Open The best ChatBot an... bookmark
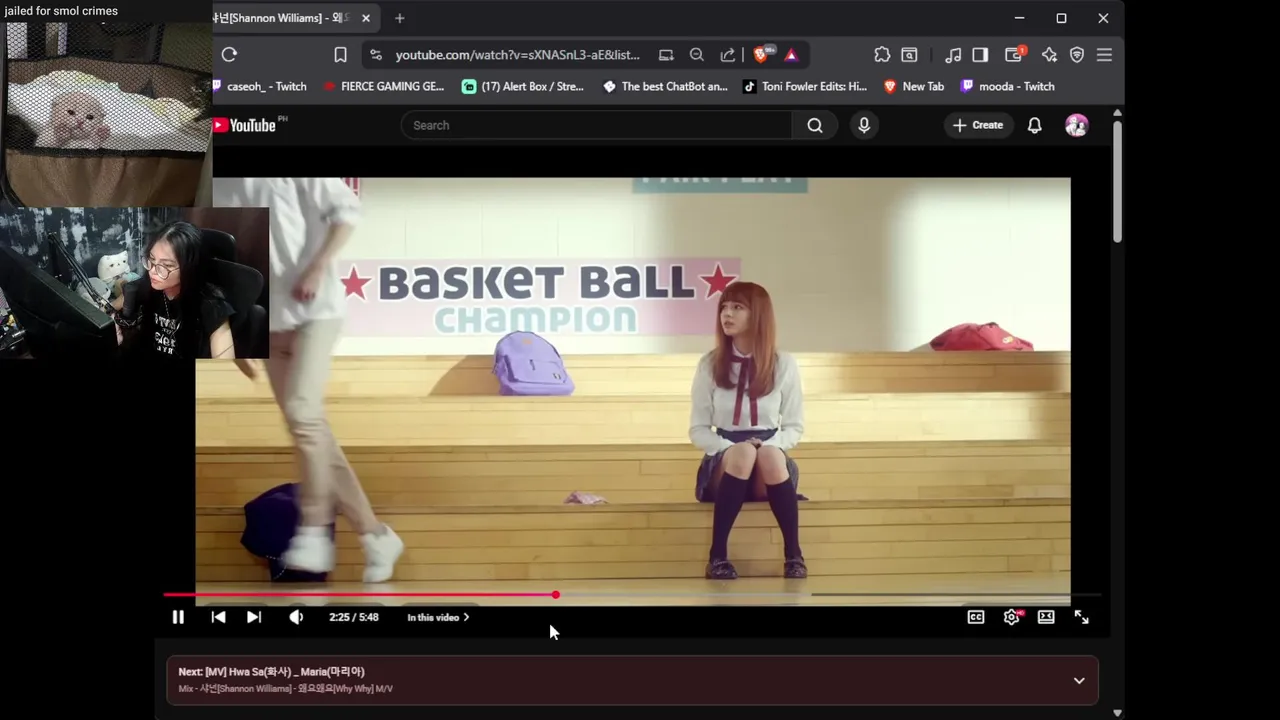Image resolution: width=1280 pixels, height=720 pixels. click(x=666, y=87)
